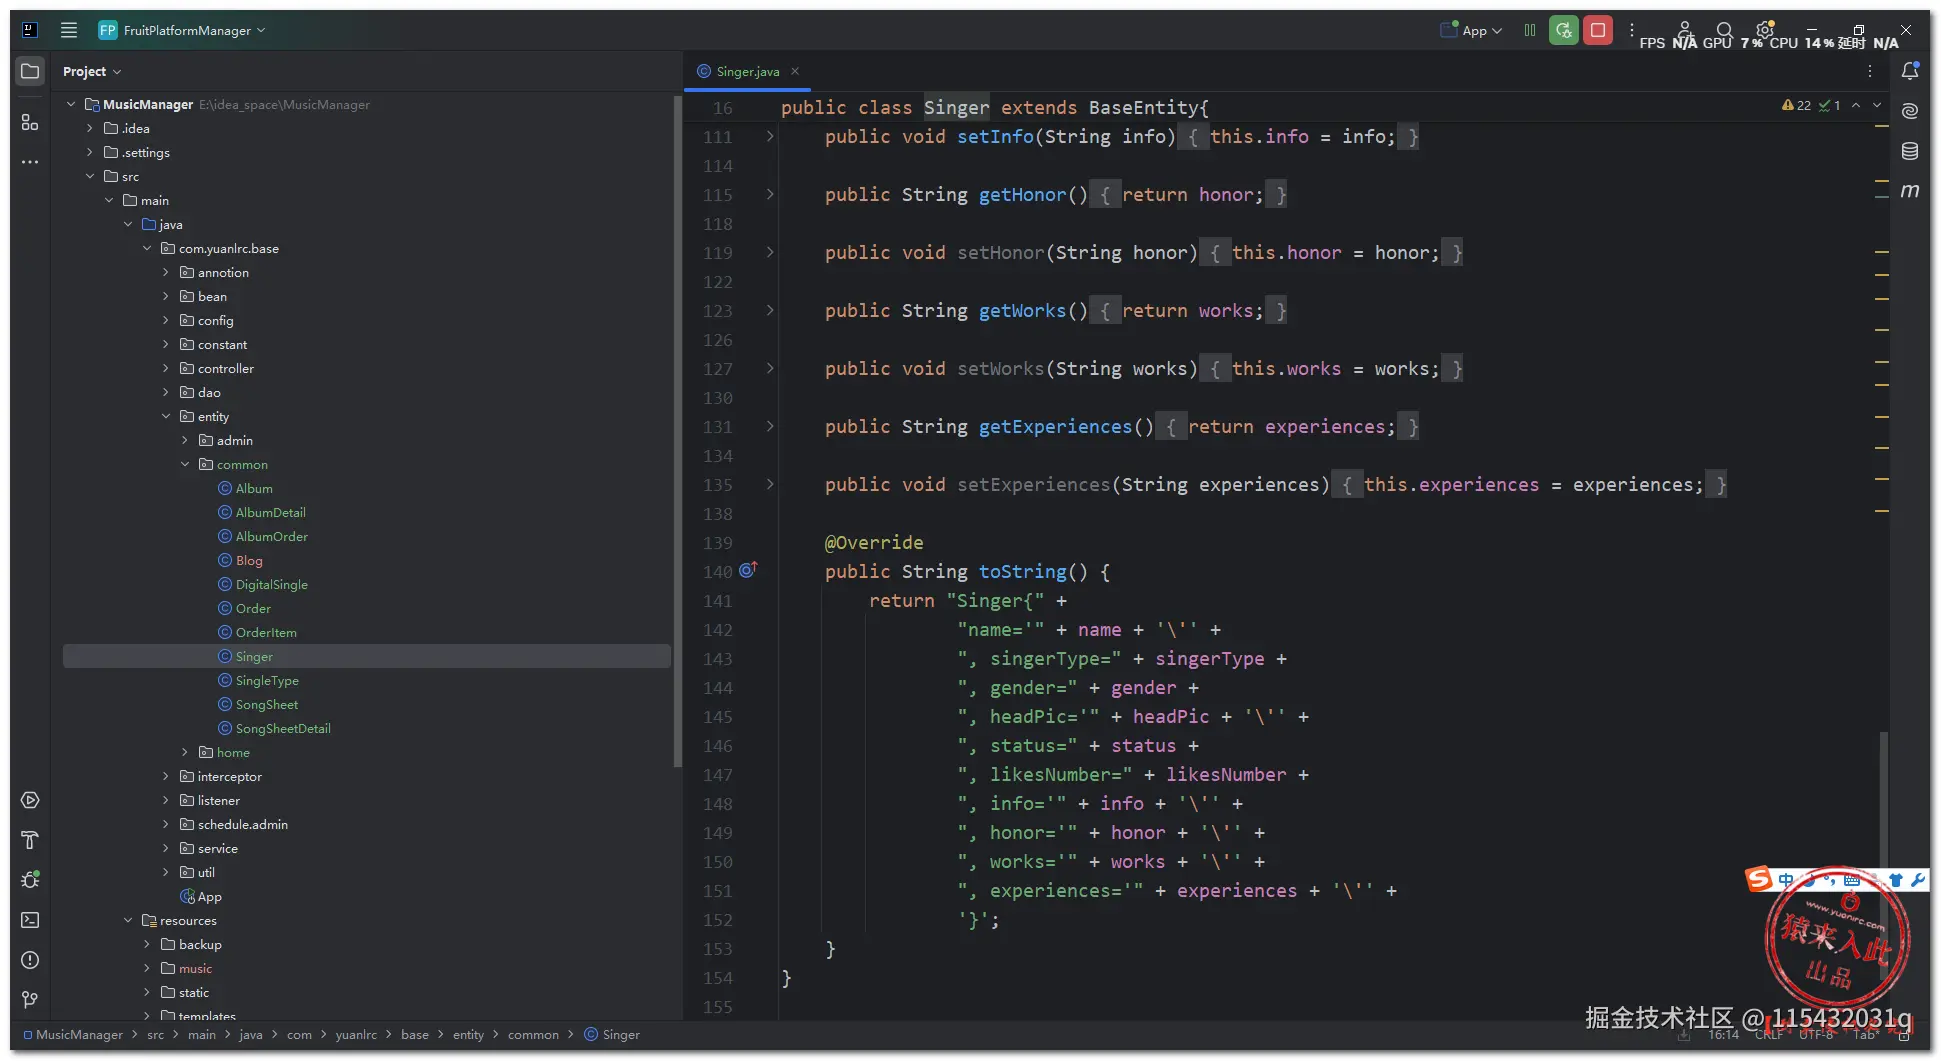Viewport: 1941px width, 1061px height.
Task: Expand the .settings folder
Action: pyautogui.click(x=90, y=152)
